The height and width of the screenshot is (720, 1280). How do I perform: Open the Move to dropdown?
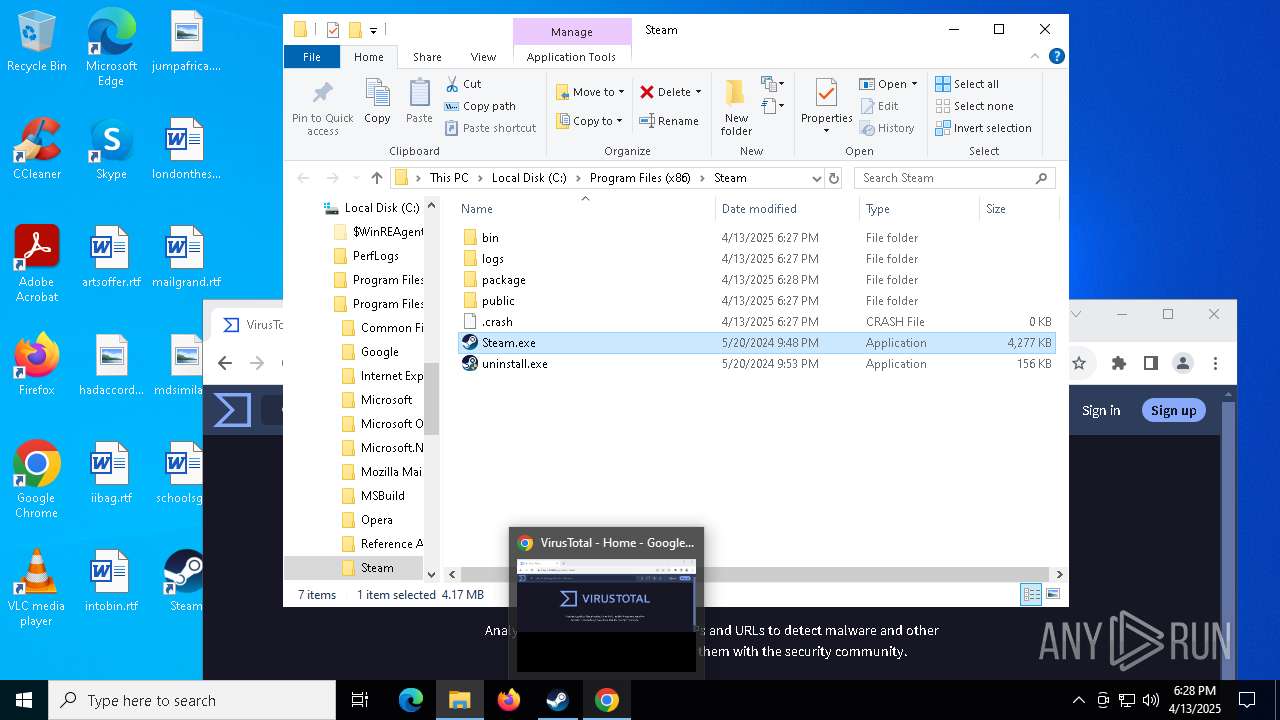(x=590, y=92)
